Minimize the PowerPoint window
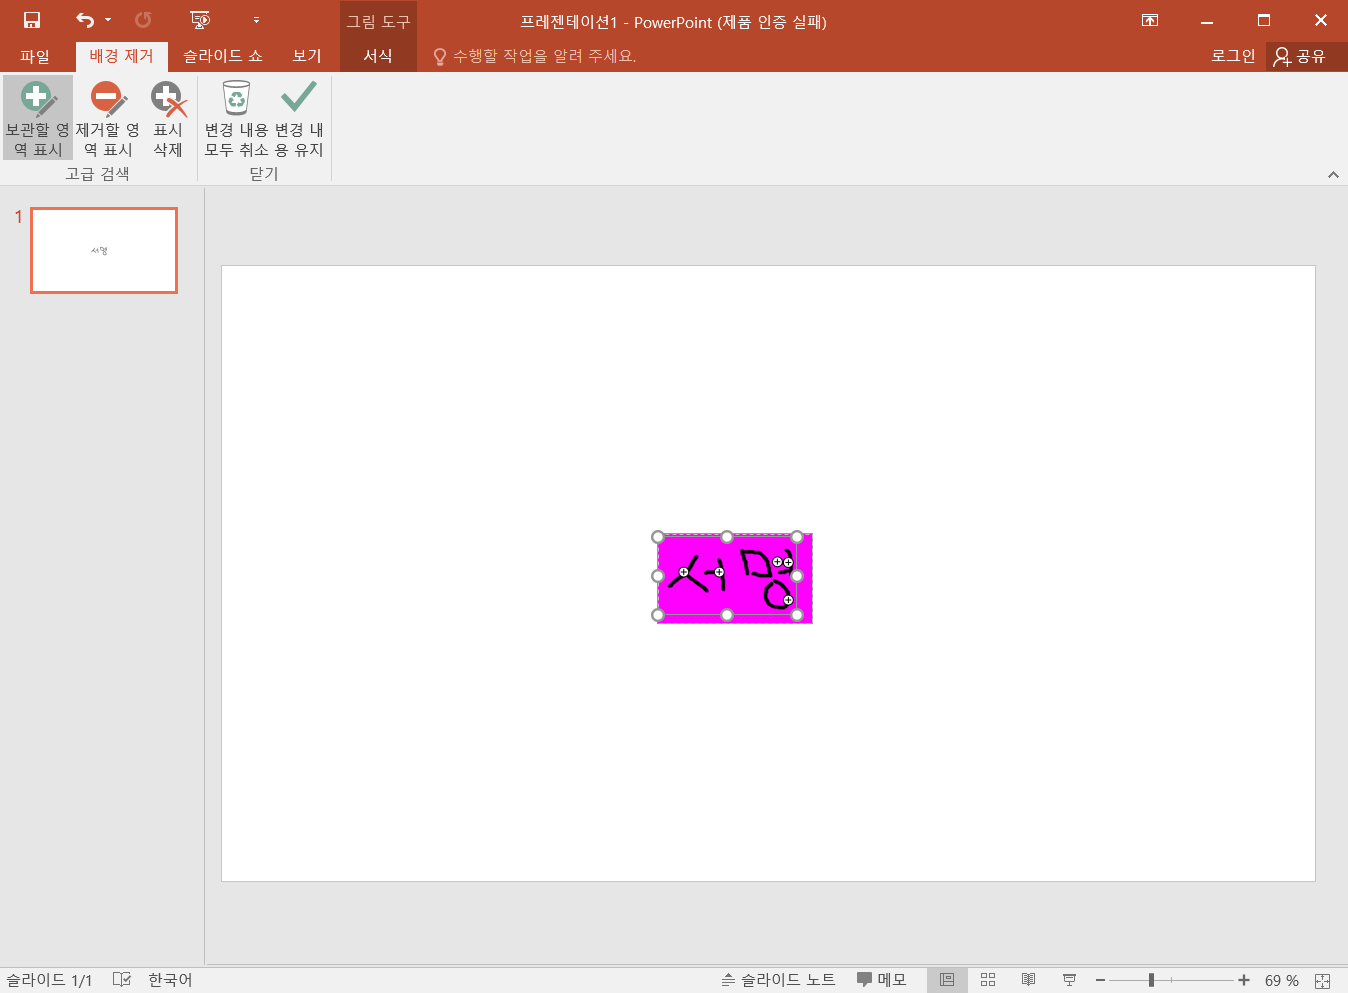Screen dimensions: 1348x993 click(x=1207, y=20)
